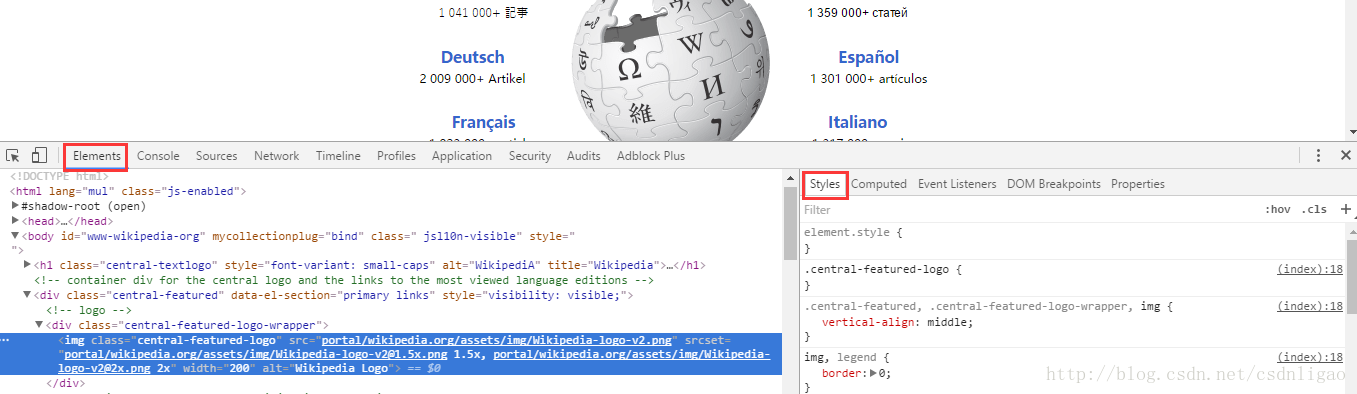This screenshot has width=1357, height=394.
Task: Open (index):18 link beside vertical-align rule
Action: tap(1310, 306)
